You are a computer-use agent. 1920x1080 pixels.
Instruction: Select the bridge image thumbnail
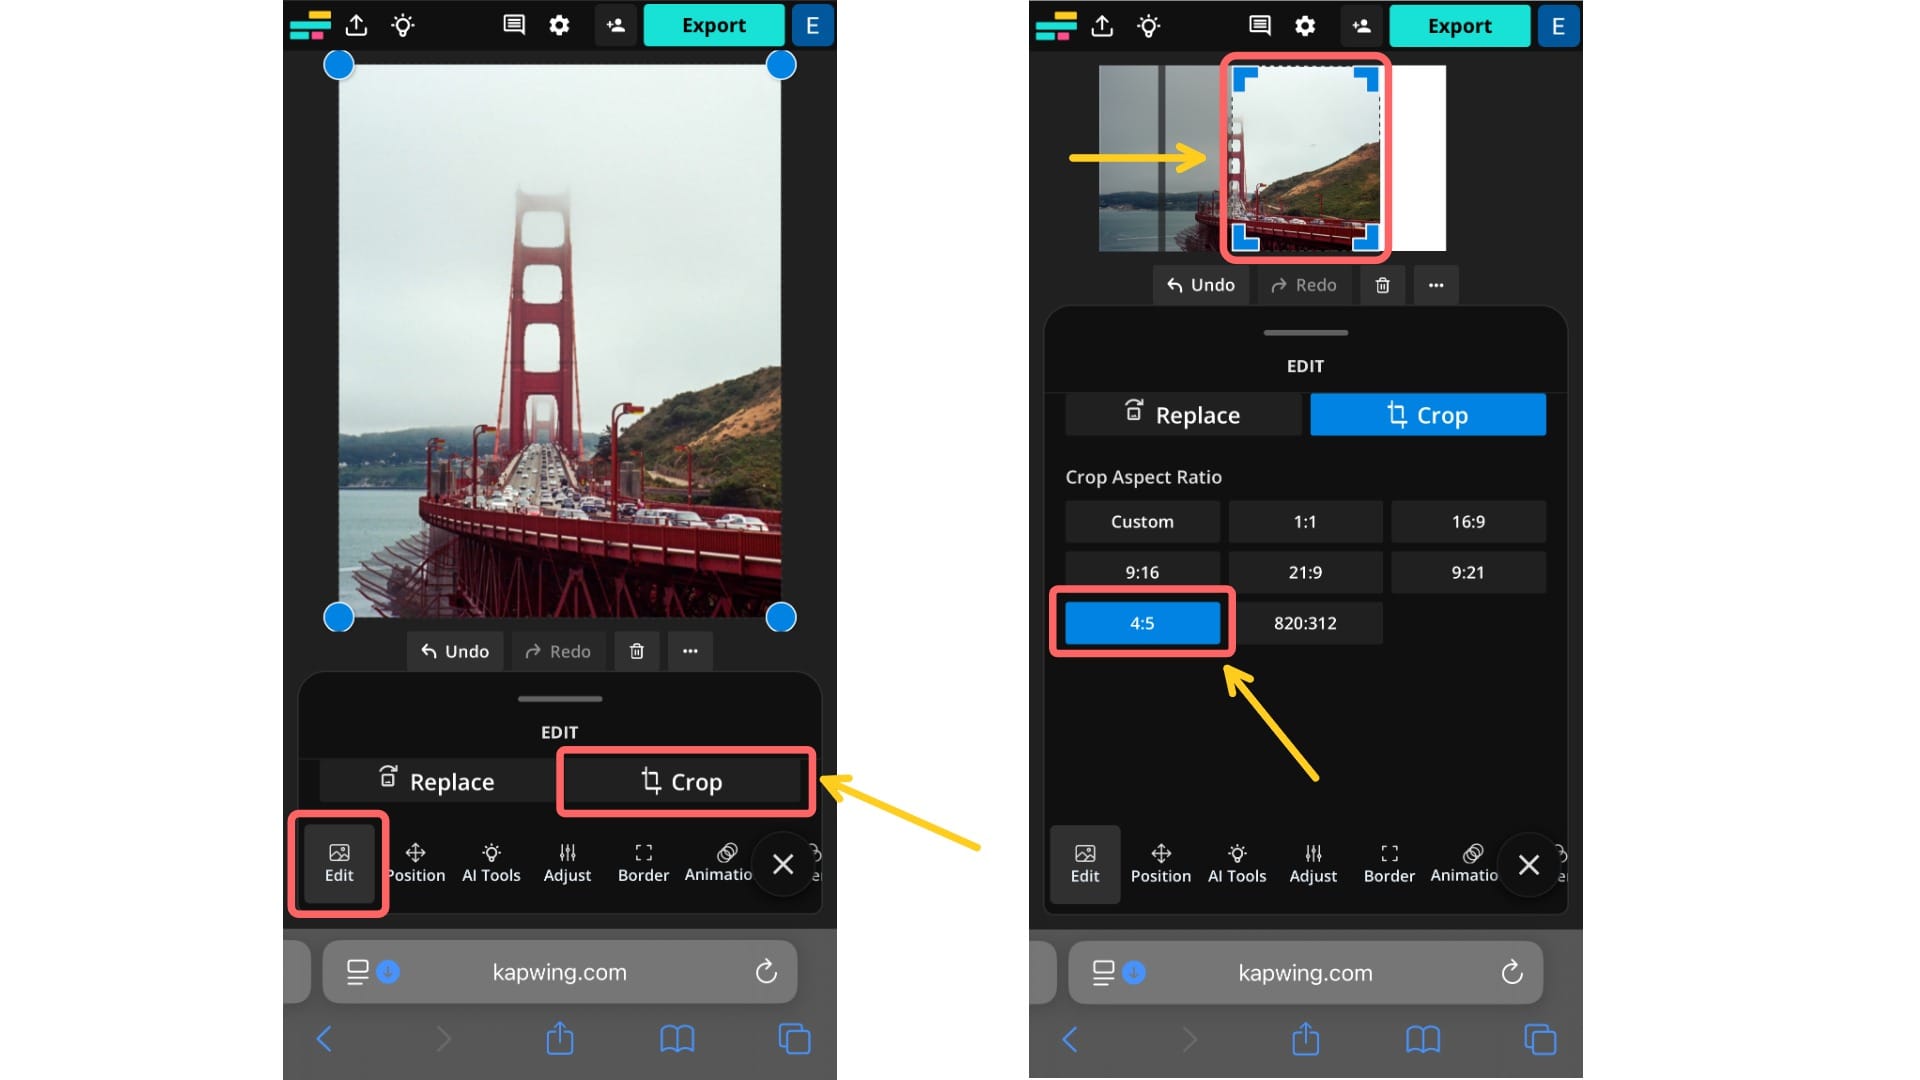[x=1305, y=158]
